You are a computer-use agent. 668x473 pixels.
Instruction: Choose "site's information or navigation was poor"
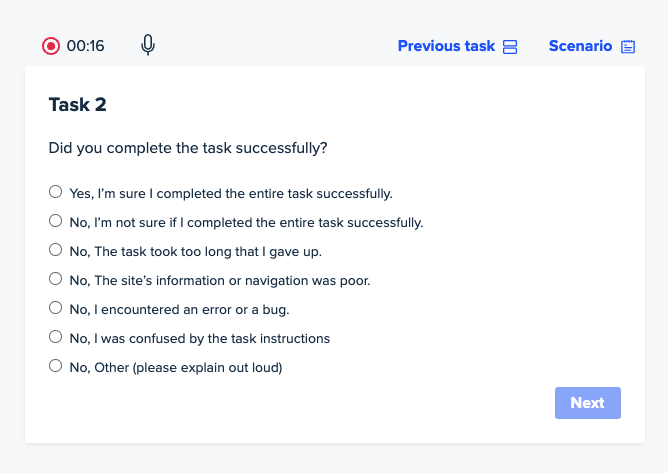click(55, 279)
